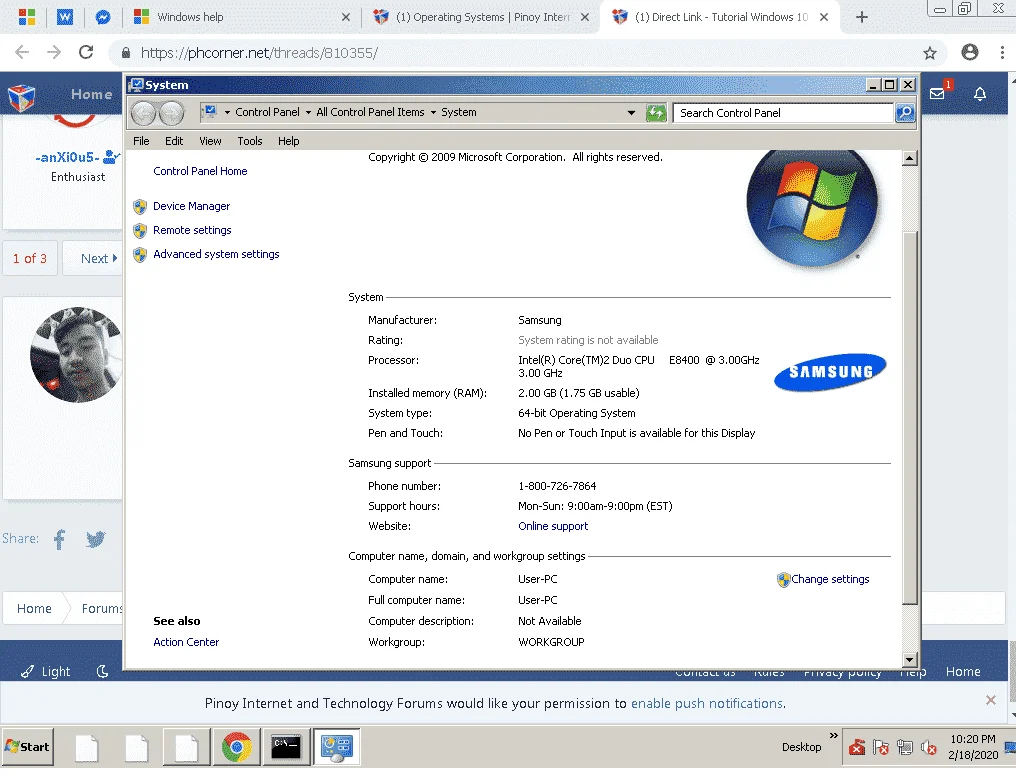Screen dimensions: 1016x780
Task: Click the phcorner.net URL address bar
Action: 527,53
